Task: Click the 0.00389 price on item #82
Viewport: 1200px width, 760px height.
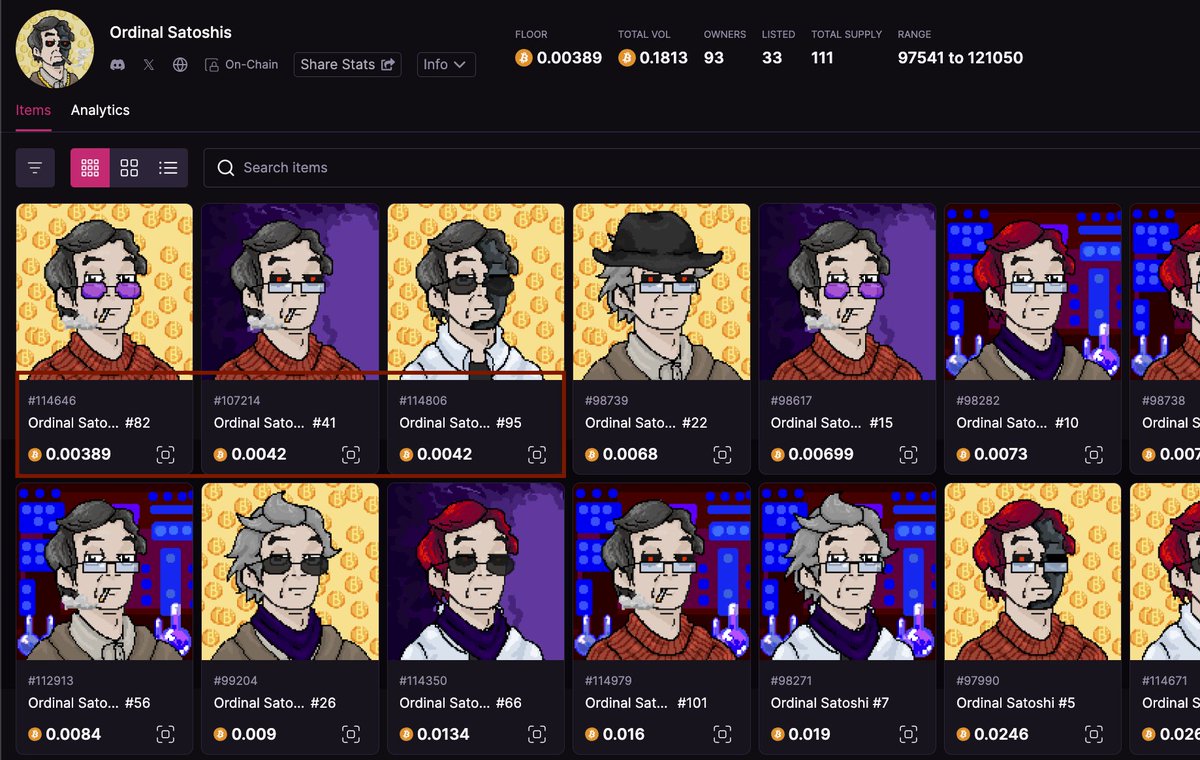Action: click(x=78, y=455)
